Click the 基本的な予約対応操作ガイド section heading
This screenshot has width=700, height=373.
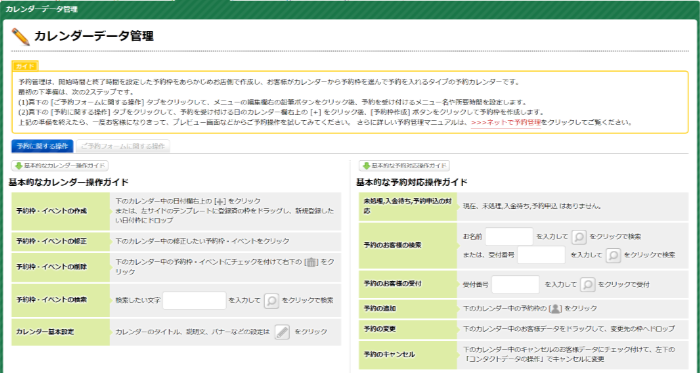pyautogui.click(x=412, y=182)
